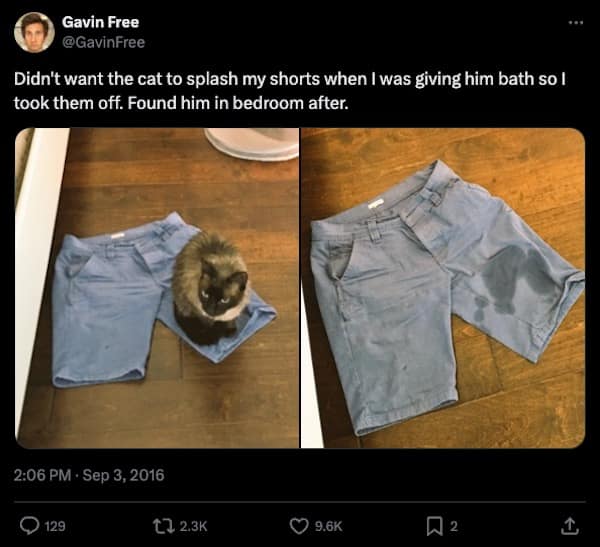Click the tweet text about the cat bath
The image size is (600, 547).
click(x=290, y=91)
